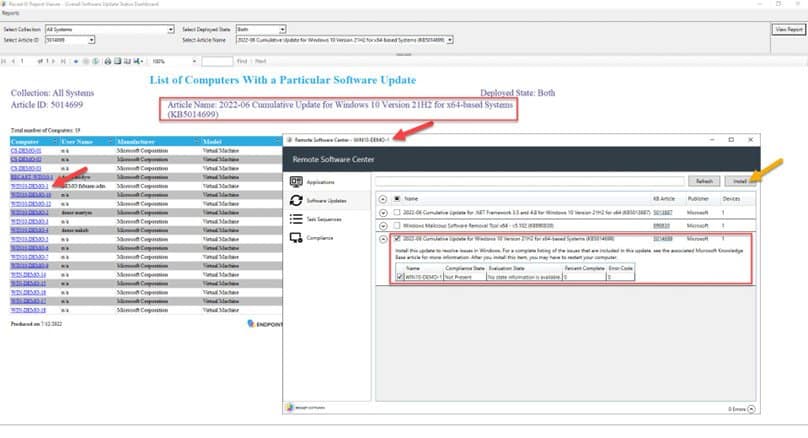Viewport: 808px width, 438px height.
Task: Click the Print Layout toolbar icon
Action: coord(117,61)
